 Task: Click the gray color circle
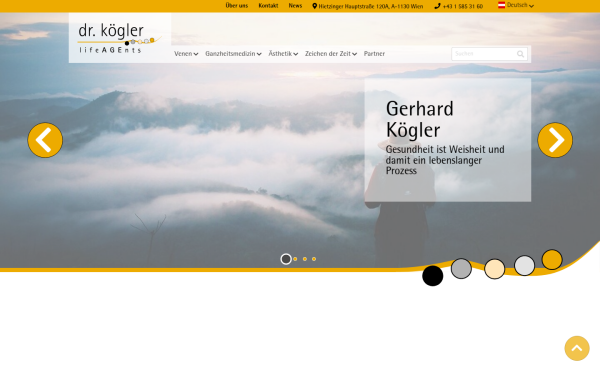click(461, 269)
